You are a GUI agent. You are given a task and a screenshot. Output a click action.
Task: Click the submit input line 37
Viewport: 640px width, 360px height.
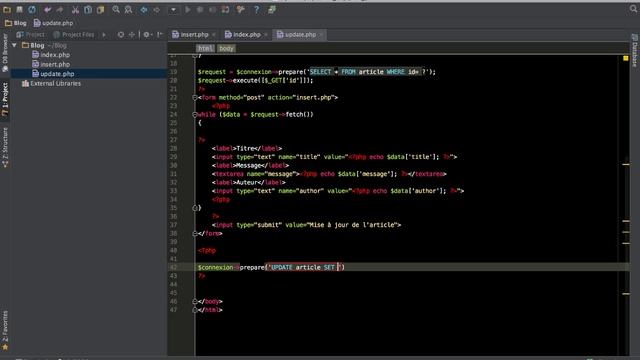(306, 225)
